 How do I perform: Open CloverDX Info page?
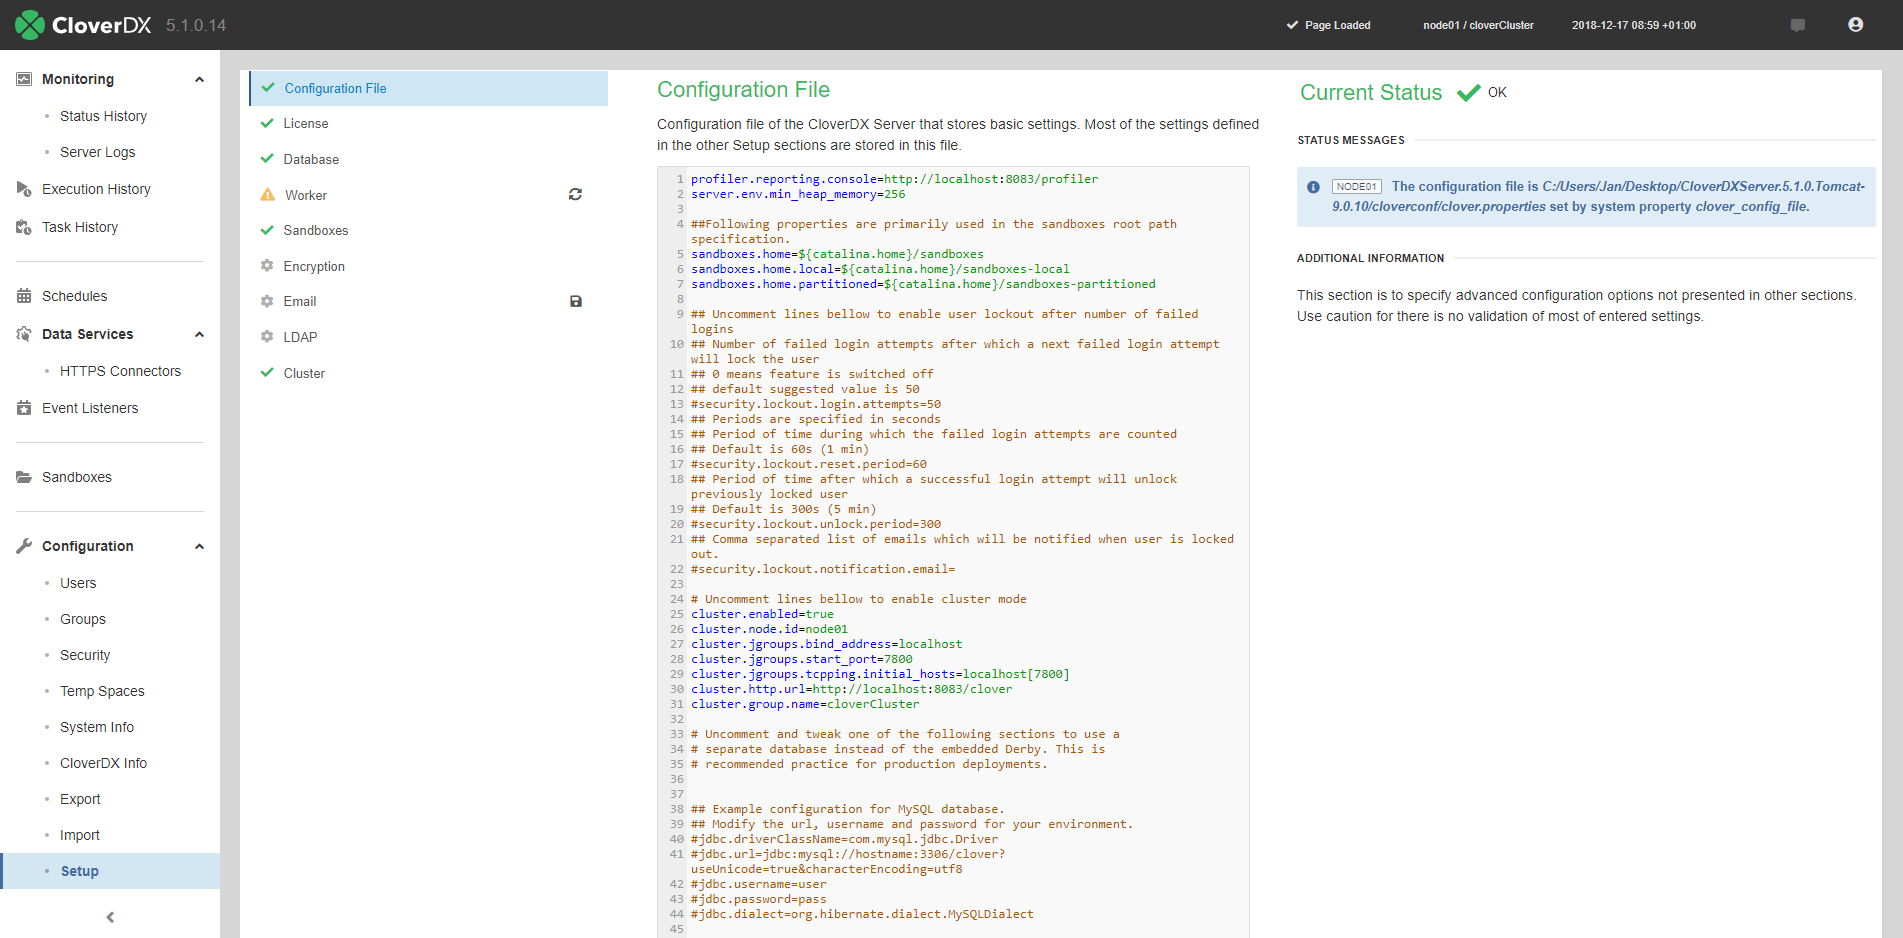(x=103, y=763)
